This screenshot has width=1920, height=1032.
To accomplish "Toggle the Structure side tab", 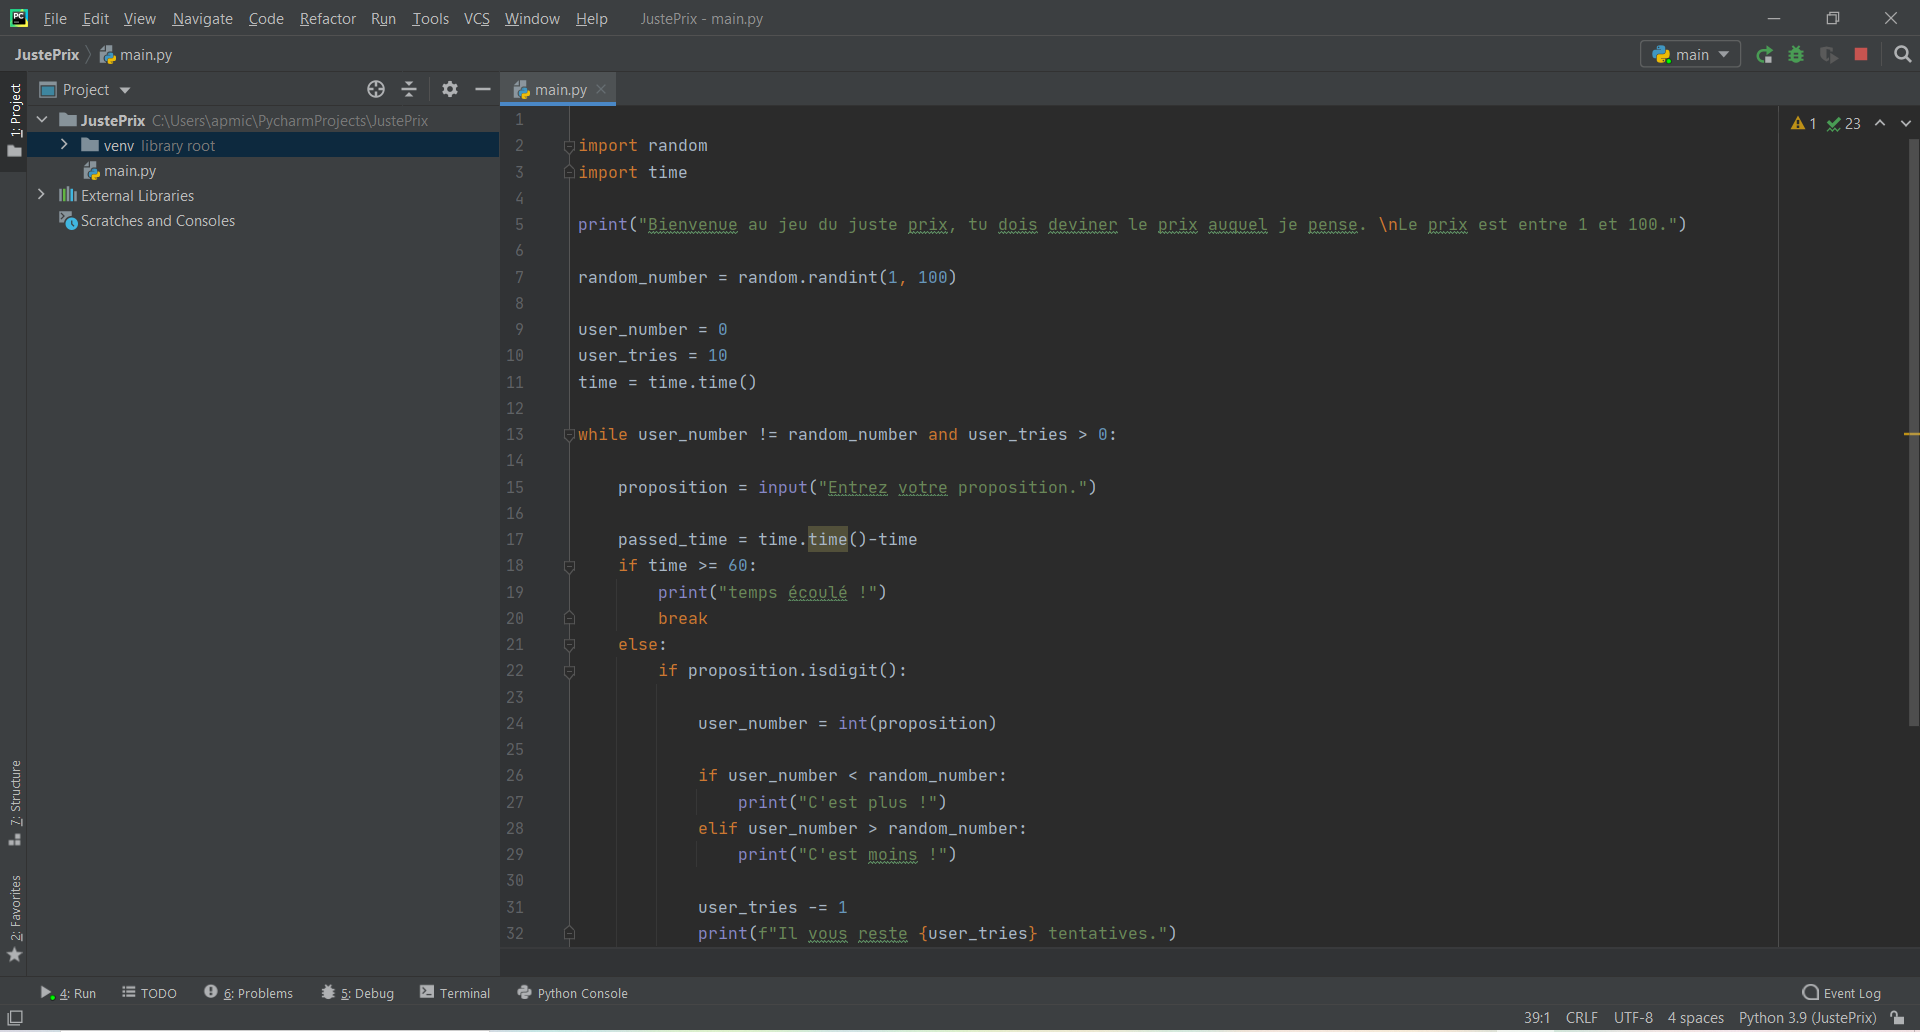I will 15,803.
